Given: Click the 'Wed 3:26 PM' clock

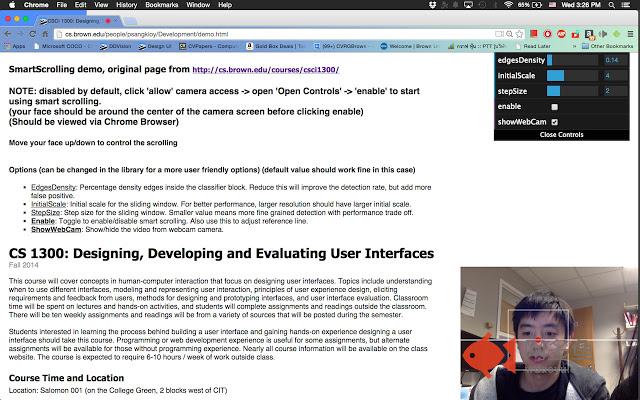Looking at the screenshot, I should point(581,5).
